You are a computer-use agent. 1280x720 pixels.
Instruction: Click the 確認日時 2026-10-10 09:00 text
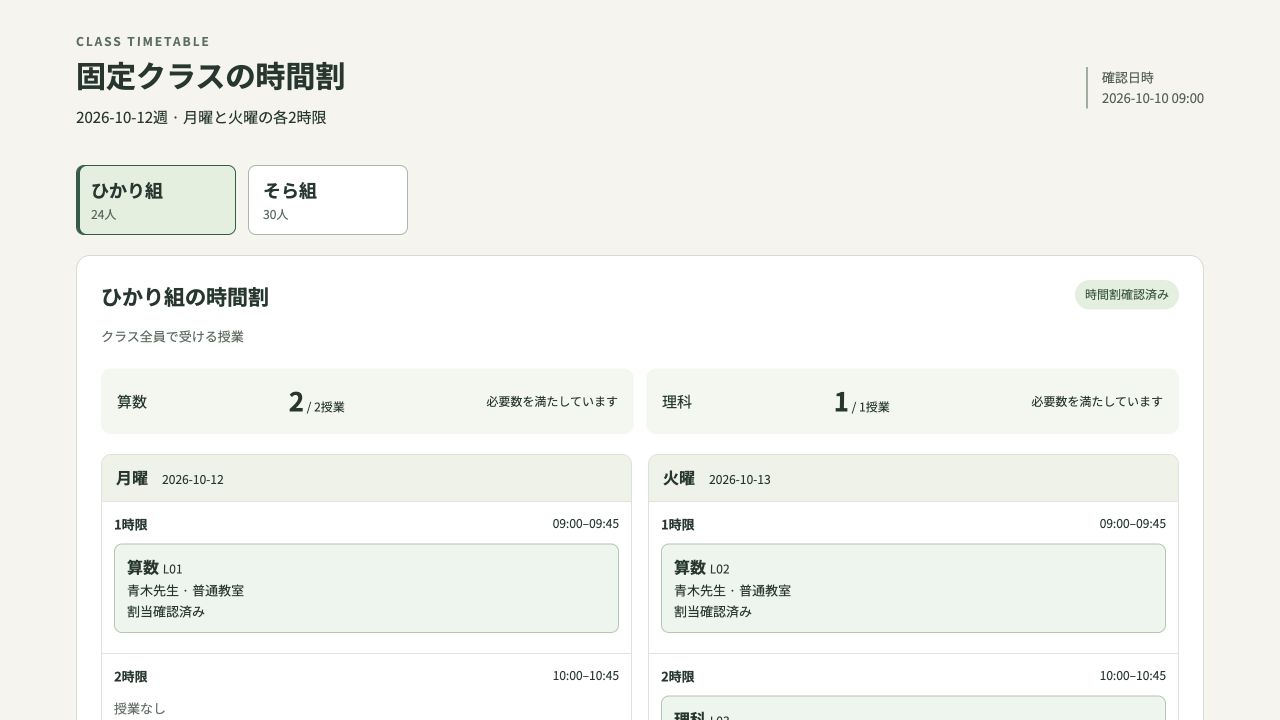click(x=1152, y=88)
